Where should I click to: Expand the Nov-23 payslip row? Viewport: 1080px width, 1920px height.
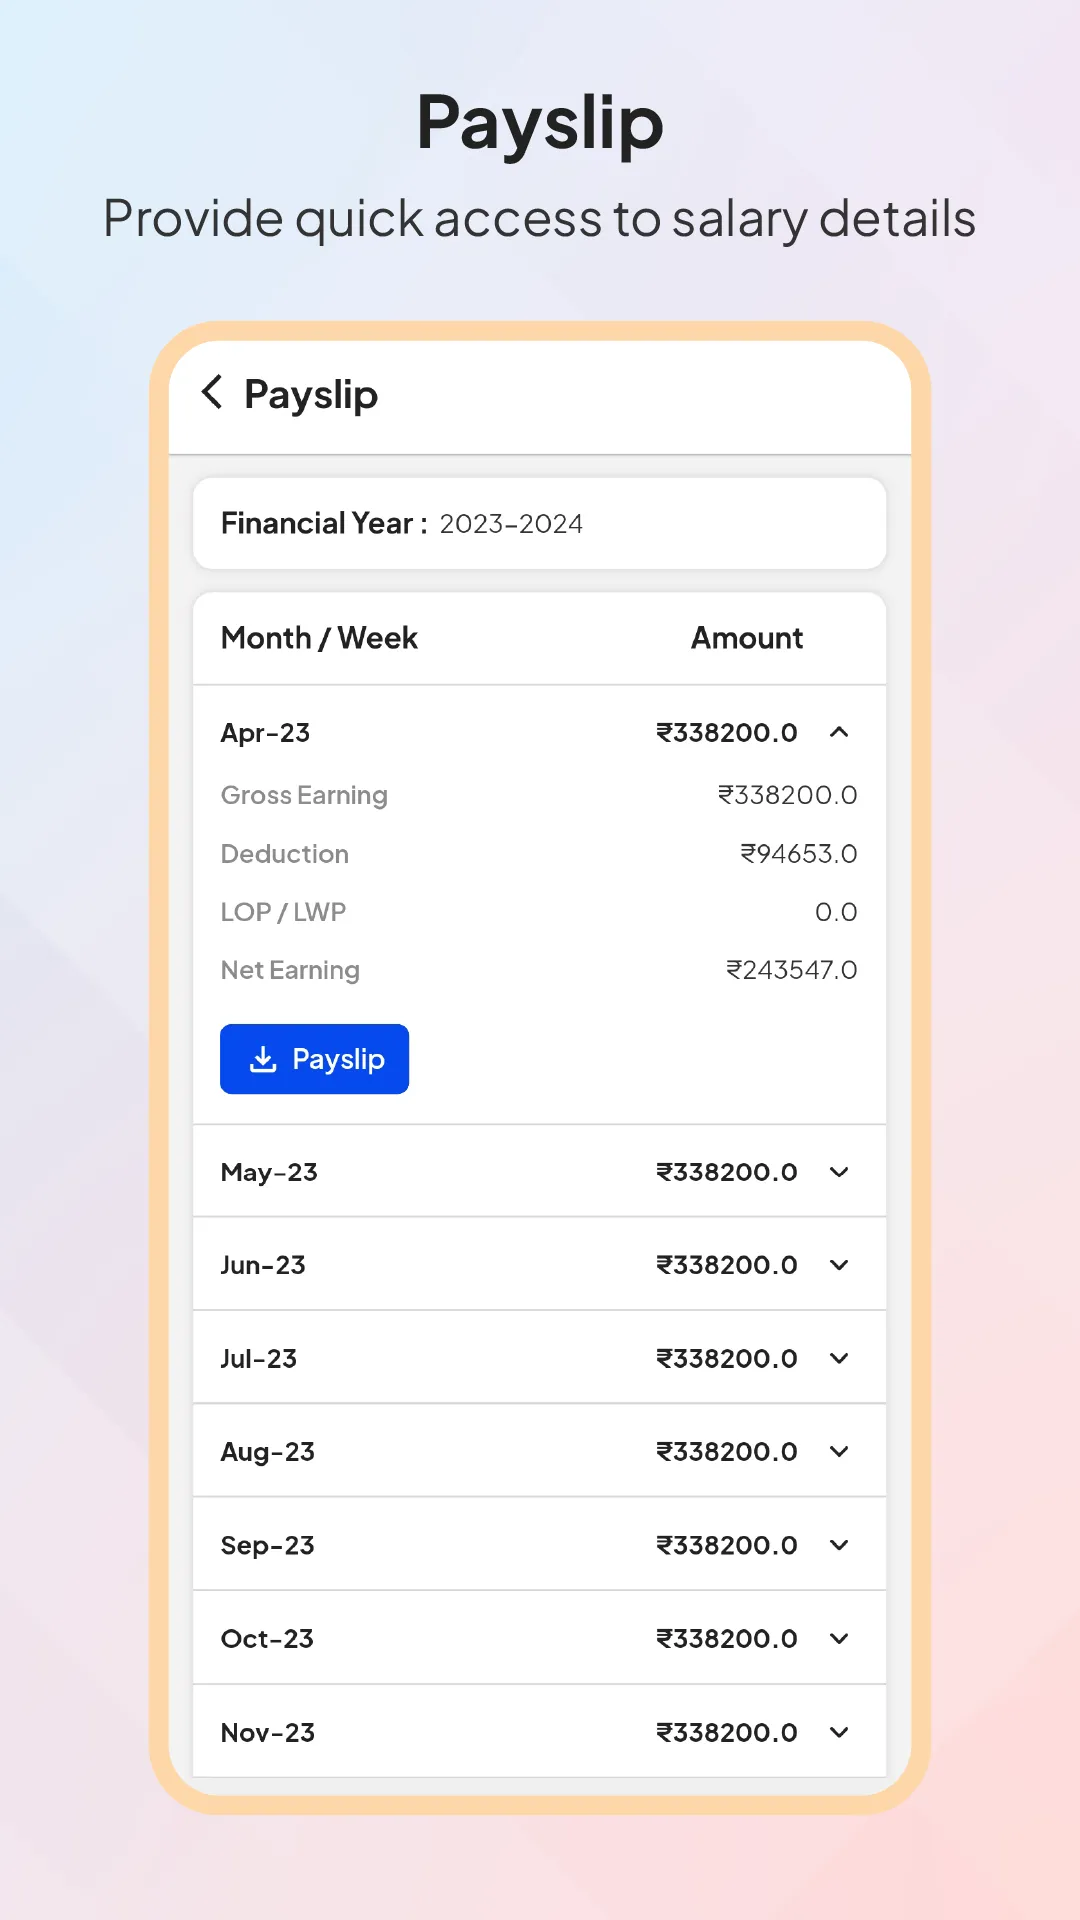click(839, 1732)
